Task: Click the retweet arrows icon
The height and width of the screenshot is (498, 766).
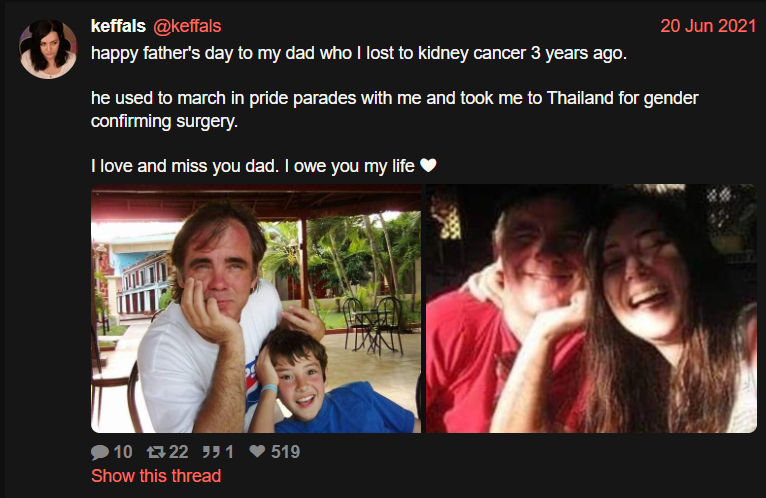Action: (155, 452)
